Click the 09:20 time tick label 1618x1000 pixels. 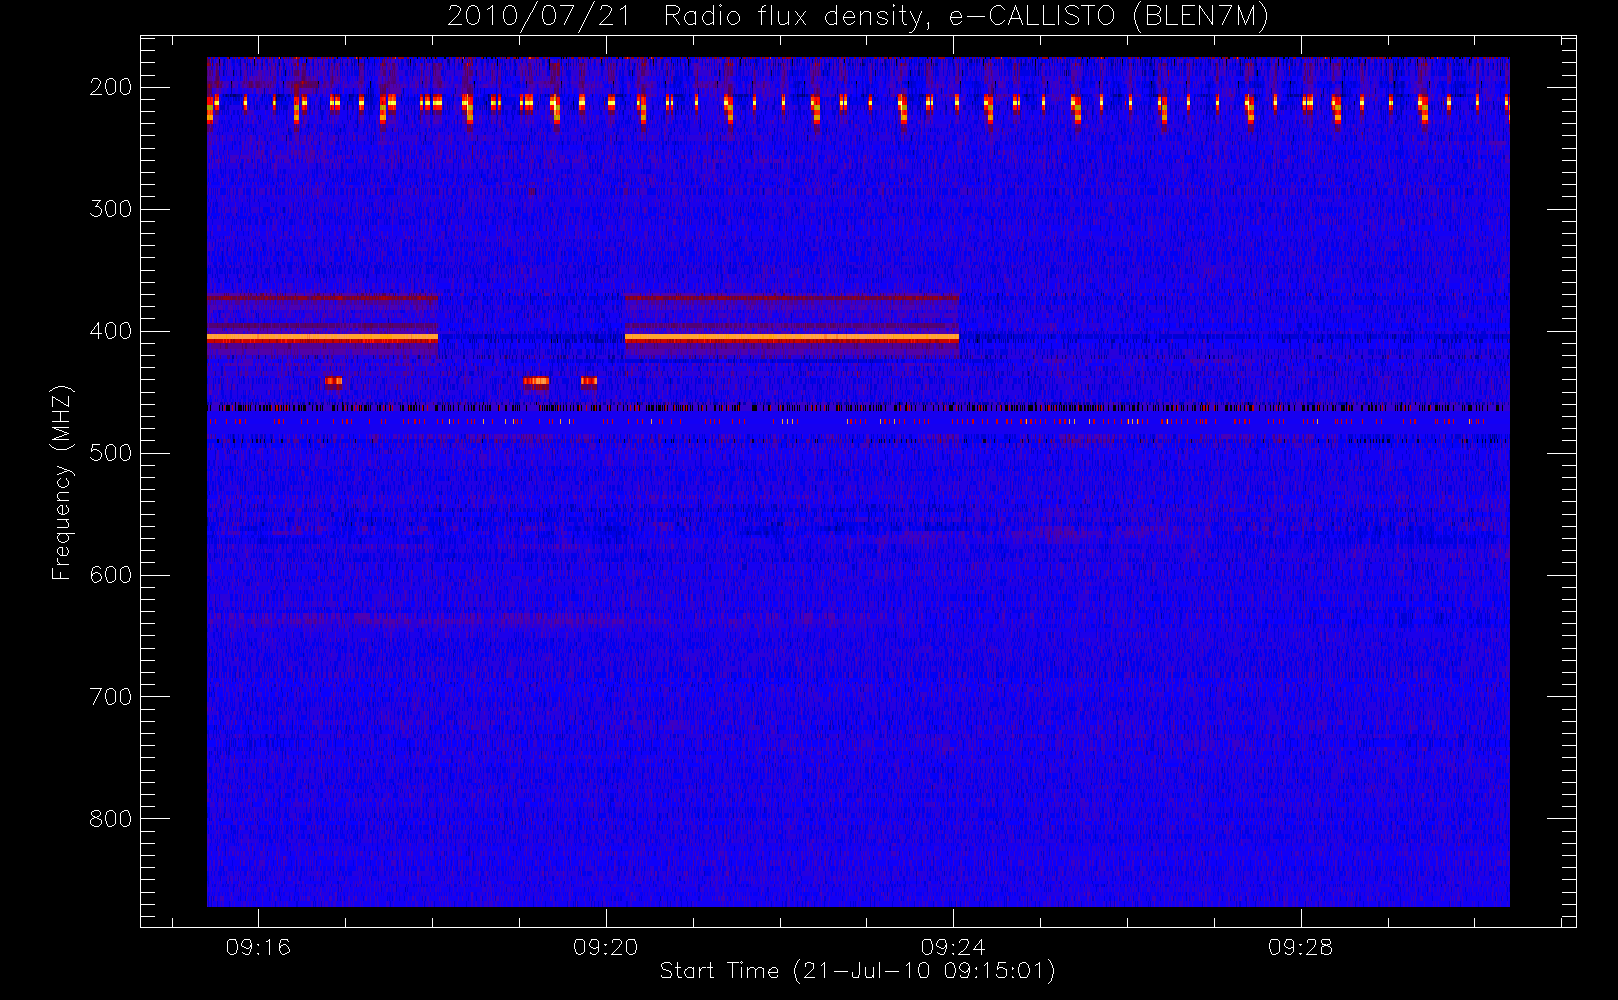click(606, 947)
